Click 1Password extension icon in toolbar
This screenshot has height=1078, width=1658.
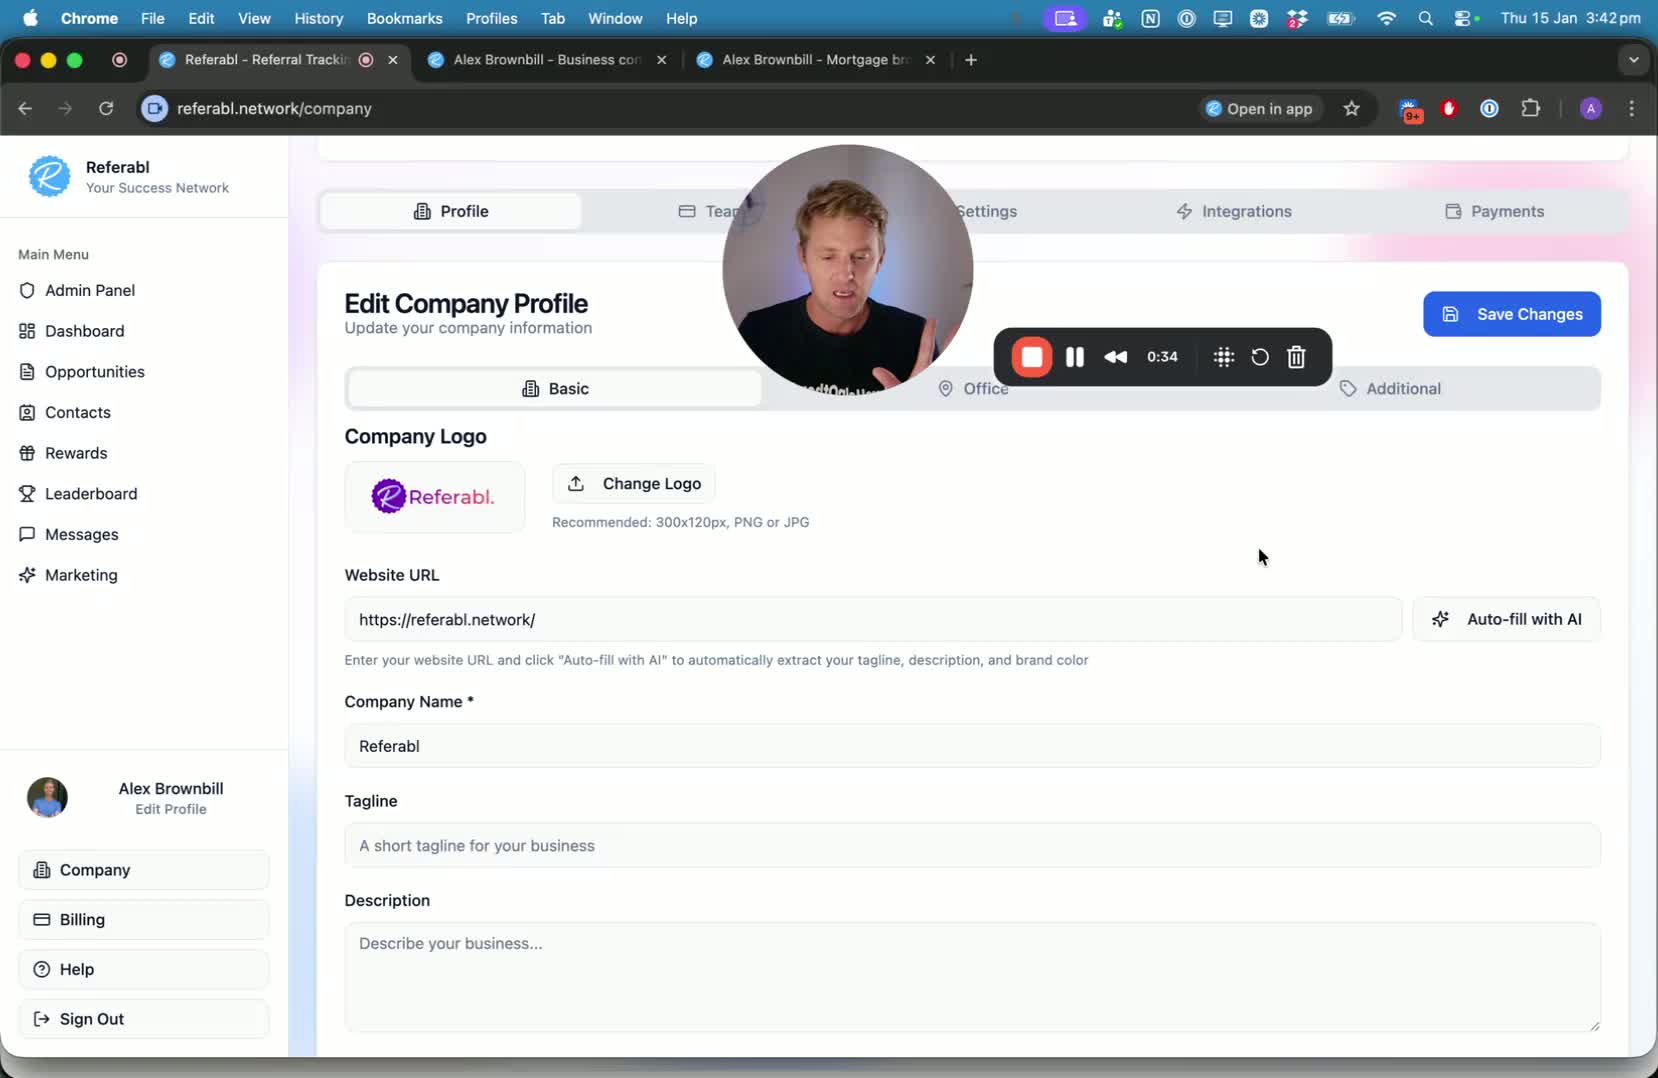coord(1489,109)
